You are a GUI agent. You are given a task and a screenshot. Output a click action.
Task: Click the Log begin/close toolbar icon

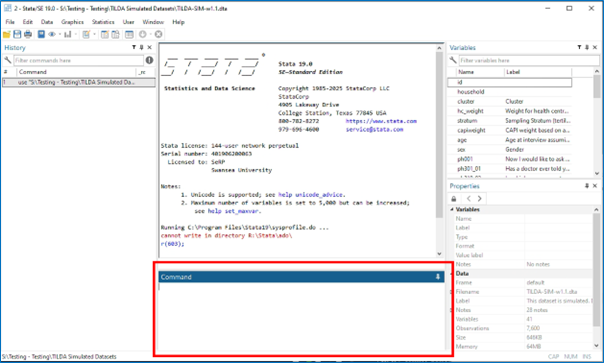click(x=41, y=34)
